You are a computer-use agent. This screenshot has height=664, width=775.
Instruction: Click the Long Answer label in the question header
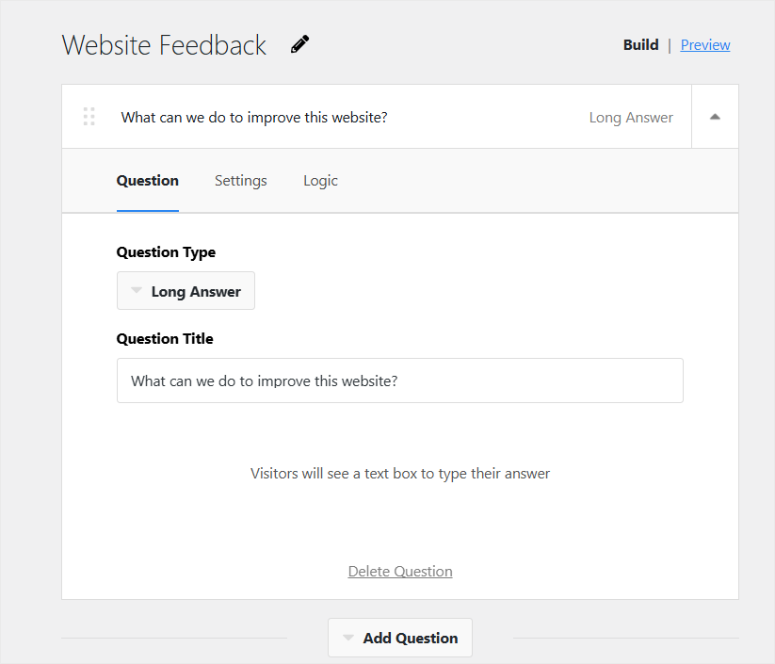click(631, 118)
